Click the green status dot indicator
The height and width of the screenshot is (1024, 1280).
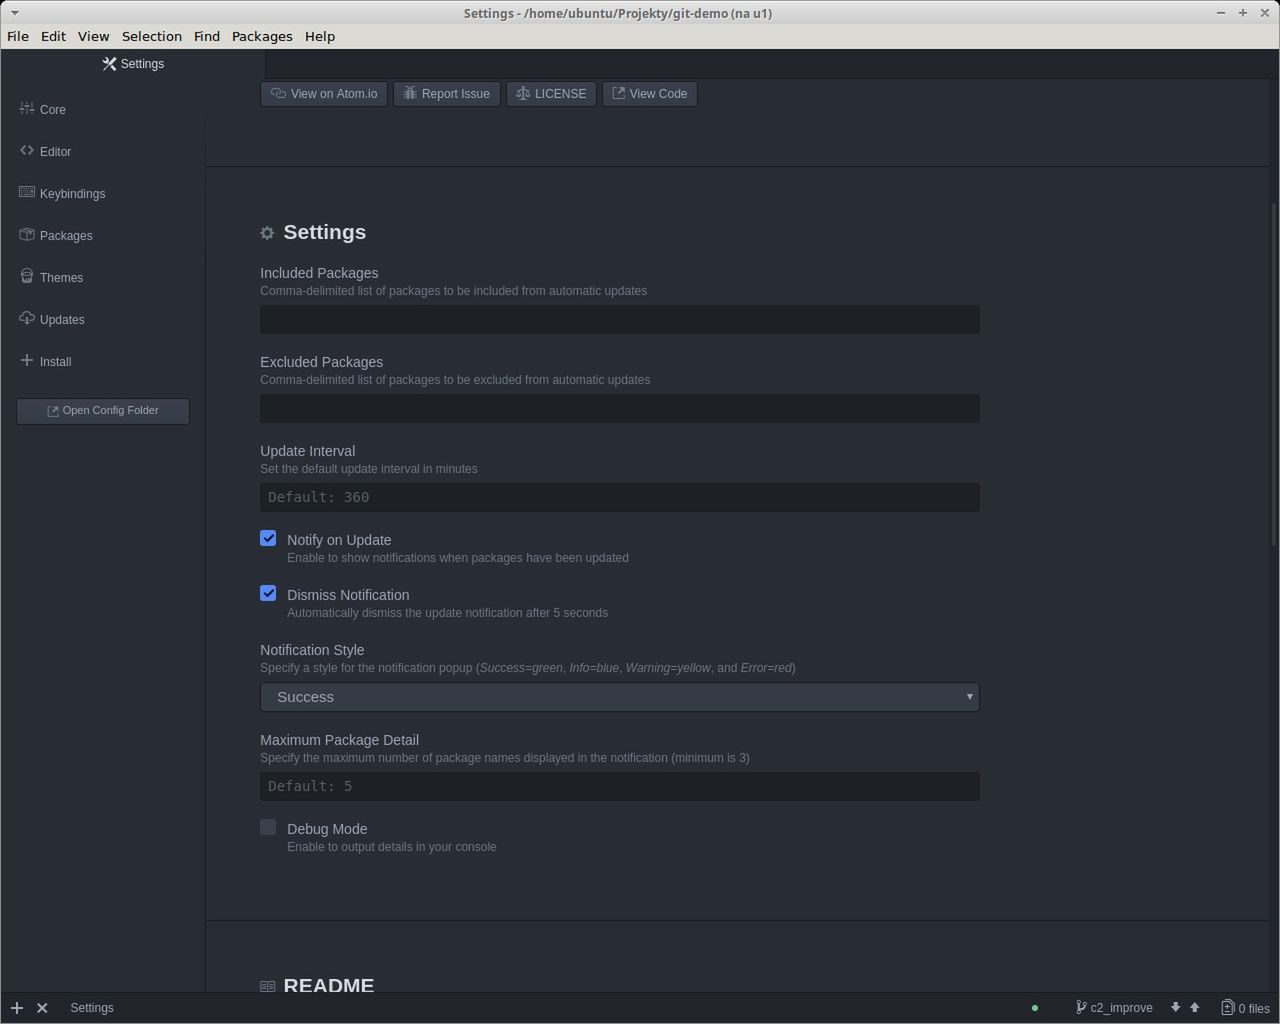pos(1035,1008)
